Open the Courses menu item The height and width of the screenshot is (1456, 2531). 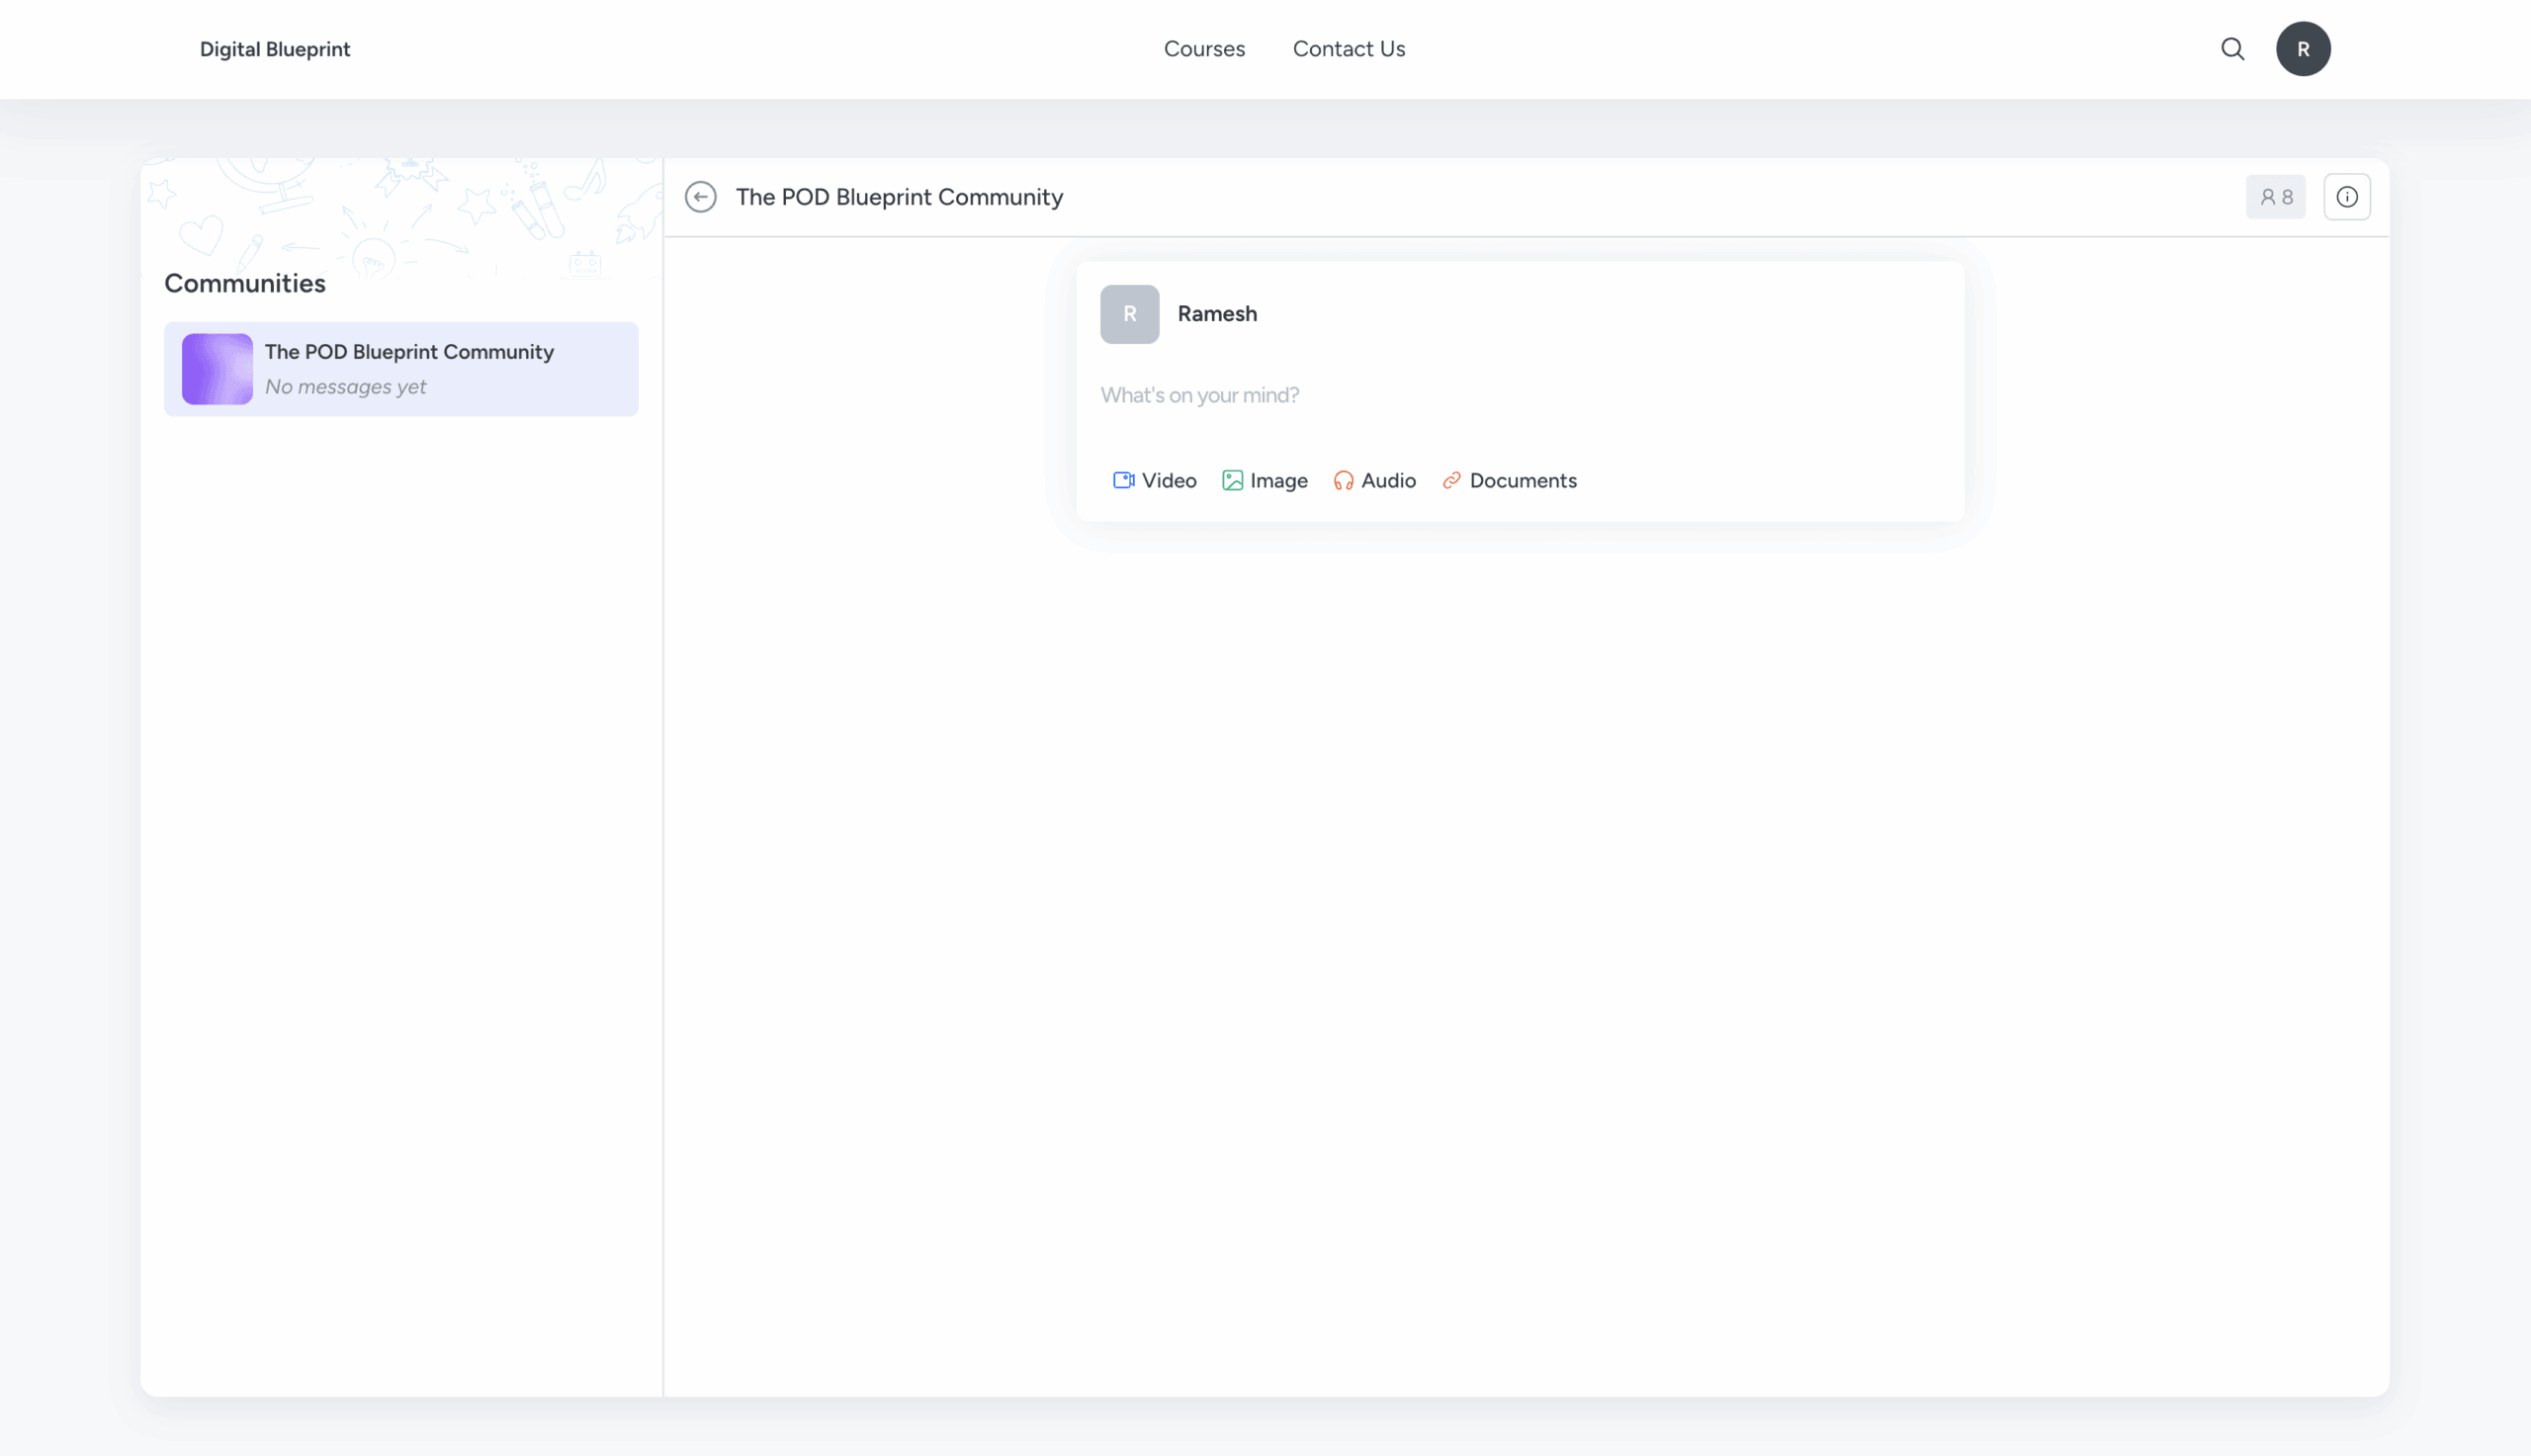click(x=1204, y=49)
